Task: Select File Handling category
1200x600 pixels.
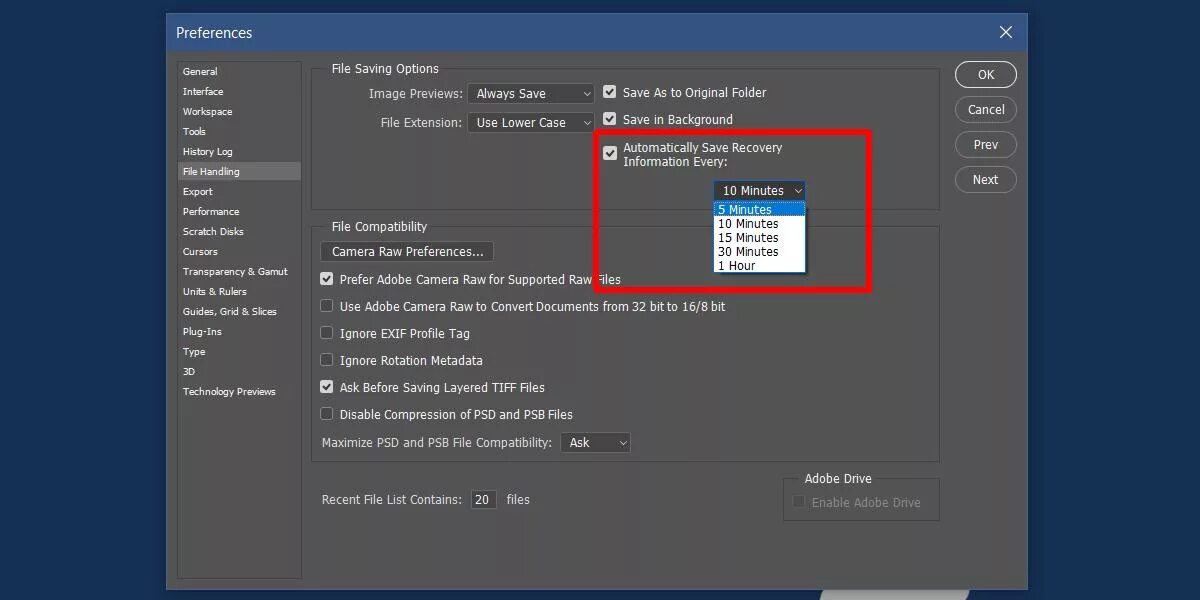Action: [x=239, y=172]
